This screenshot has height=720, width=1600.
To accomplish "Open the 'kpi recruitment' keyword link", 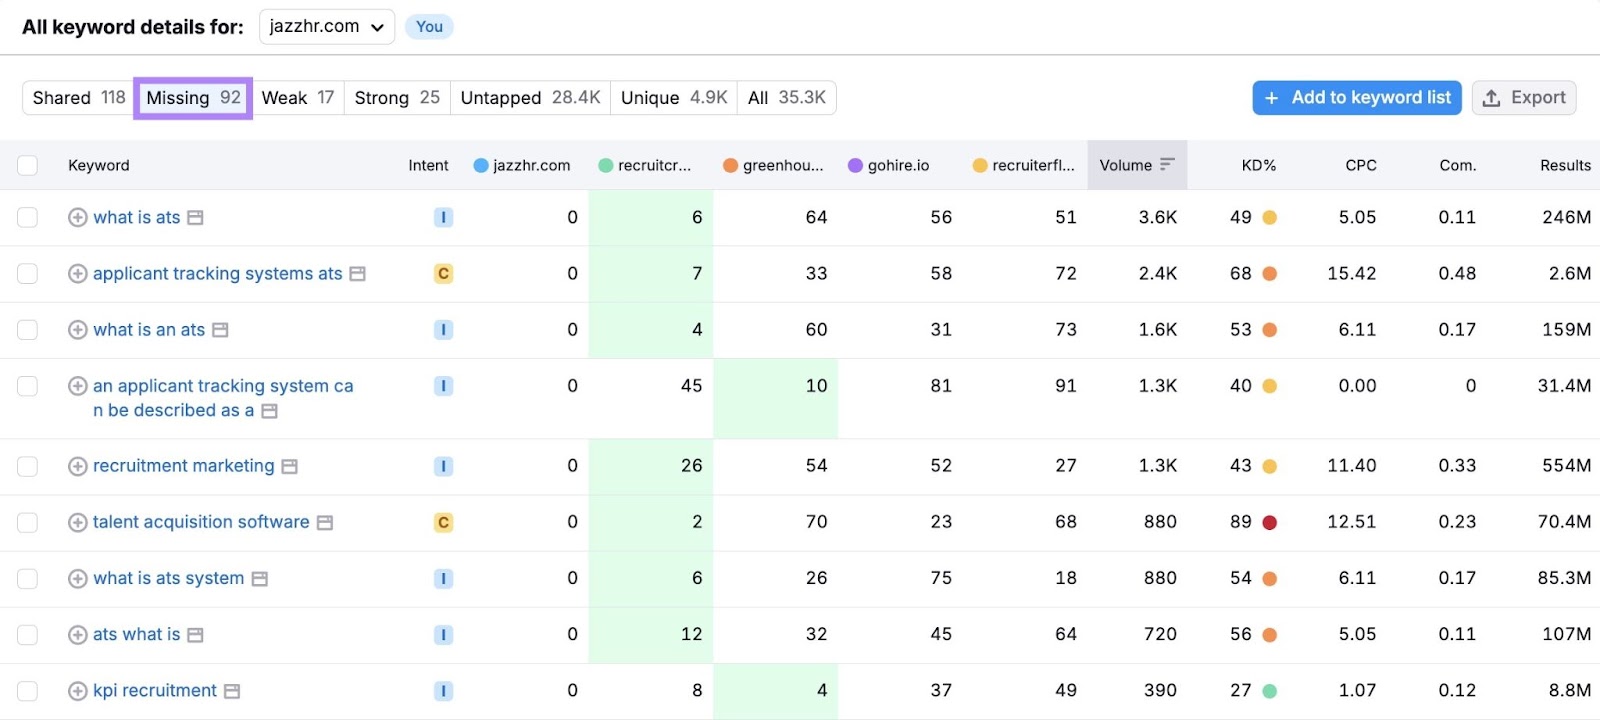I will (155, 690).
